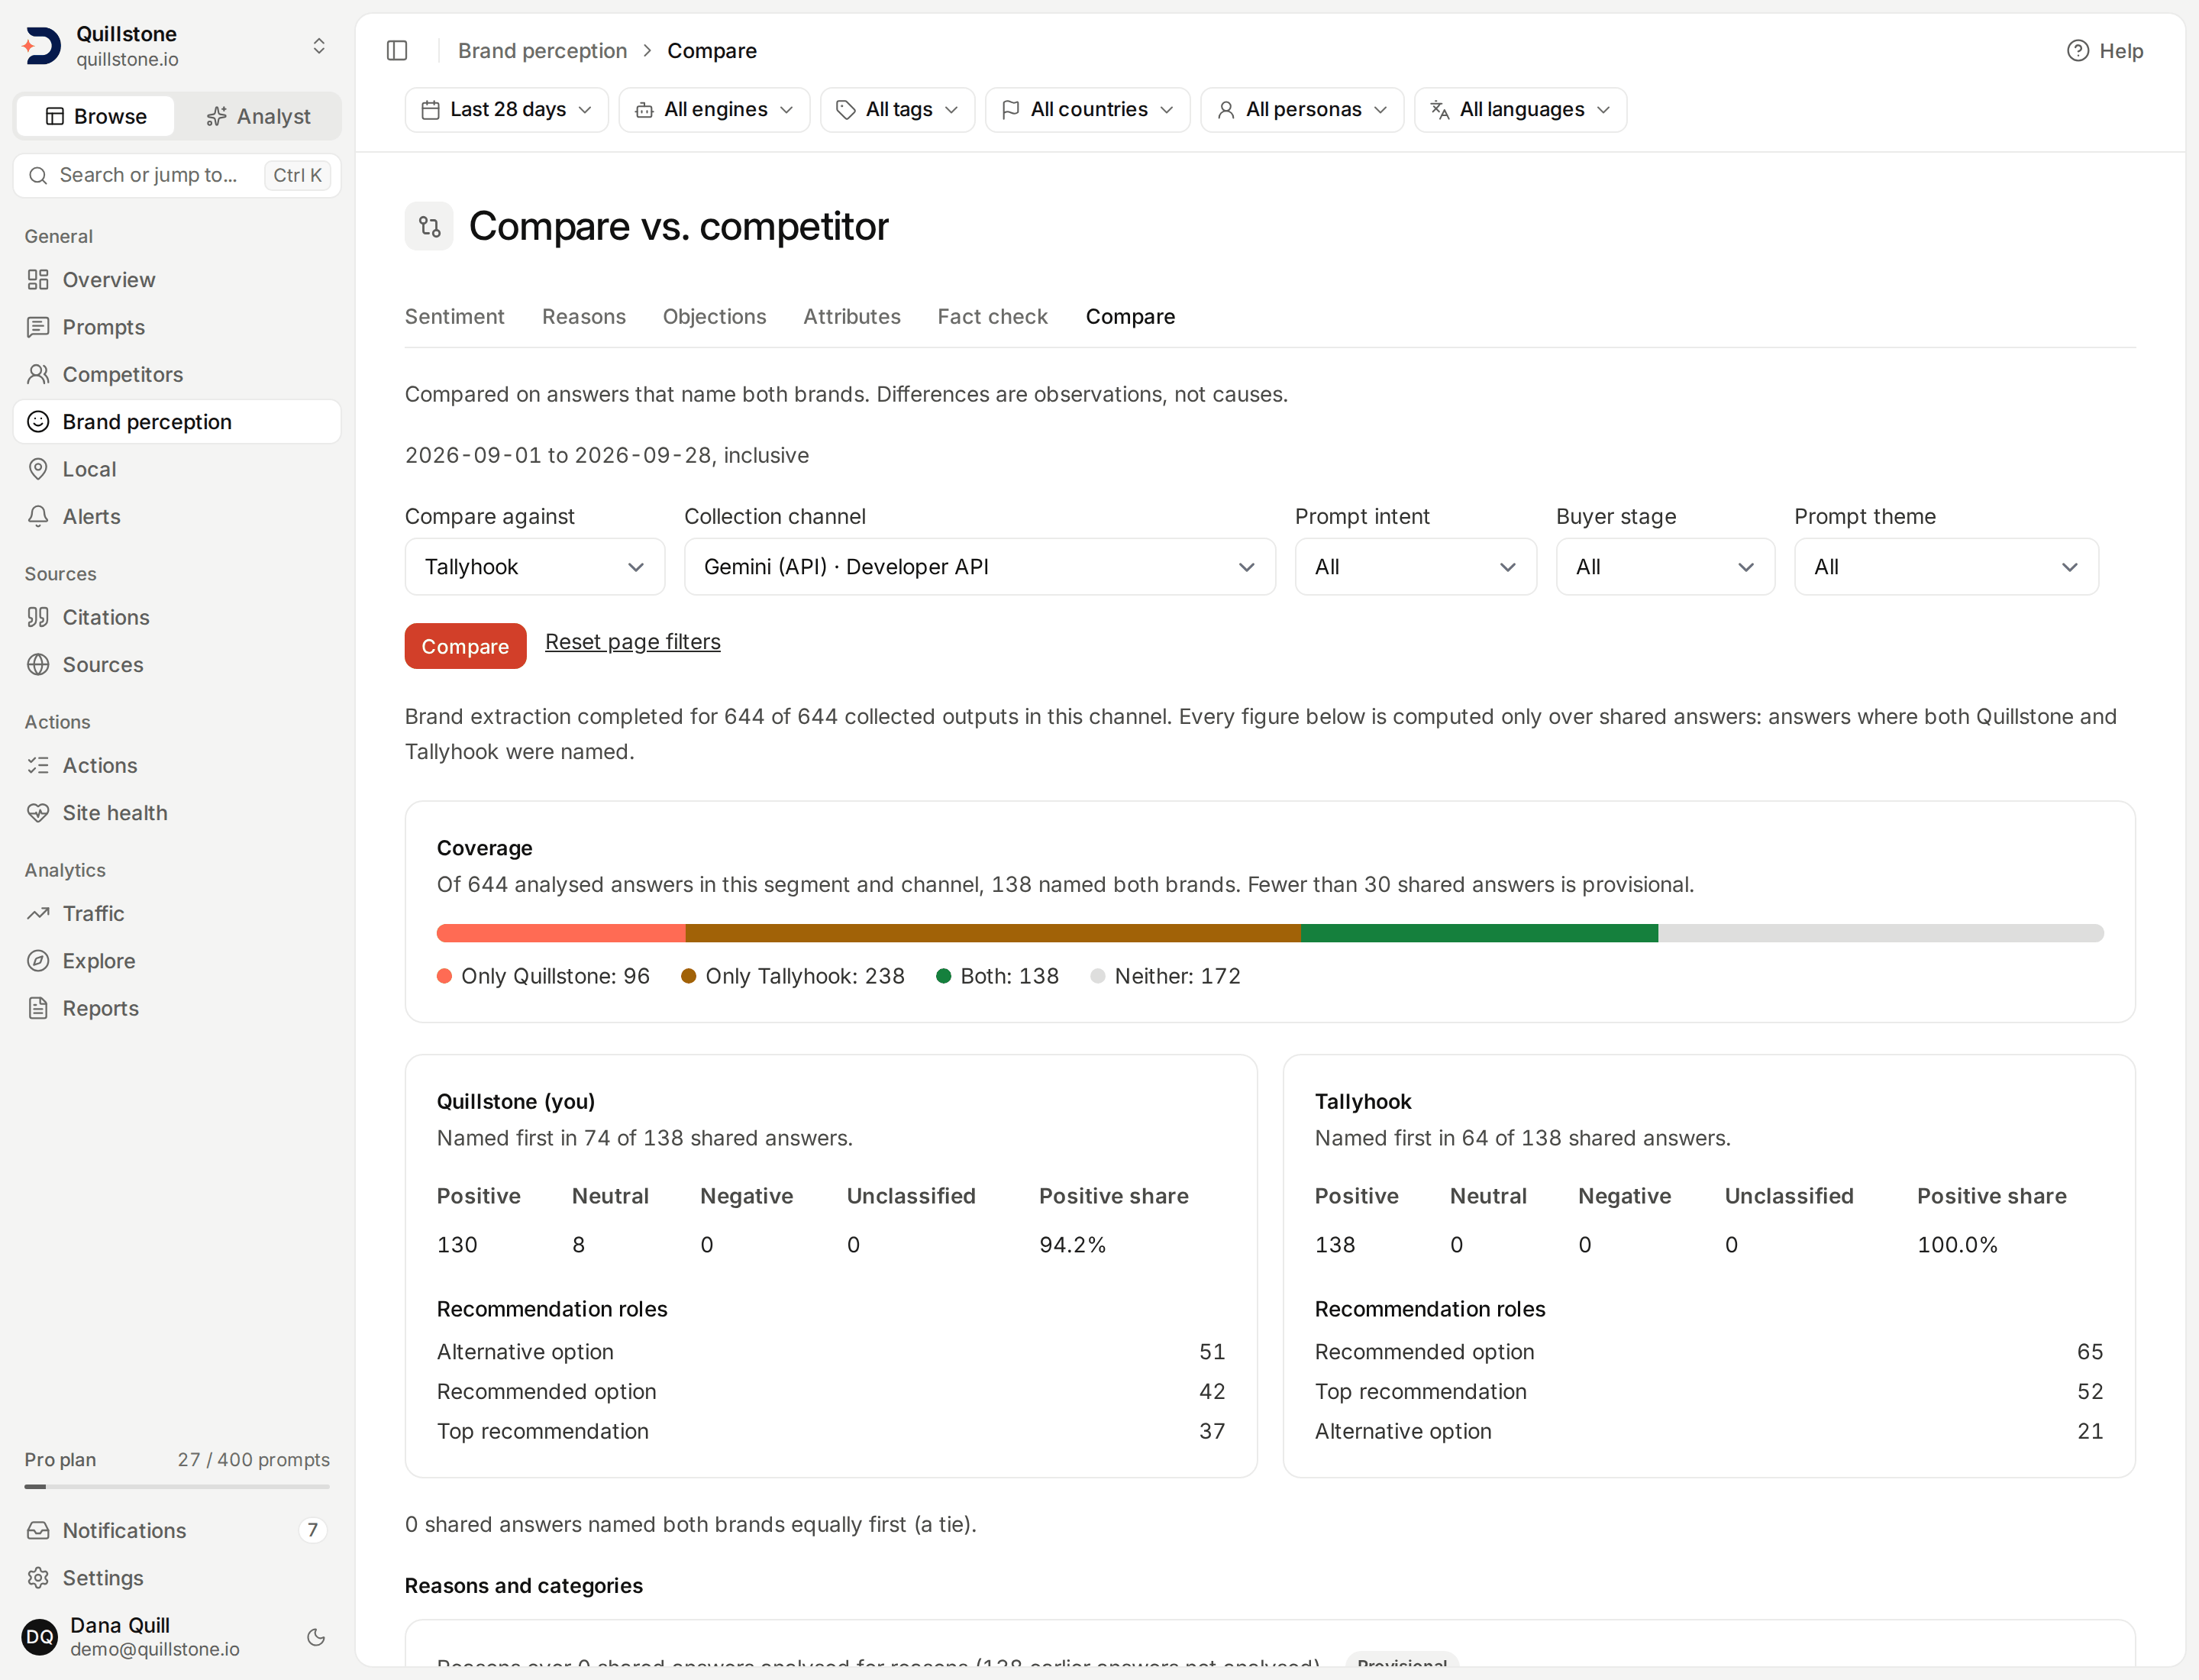Open Overview in the sidebar
2199x1680 pixels.
pos(177,280)
